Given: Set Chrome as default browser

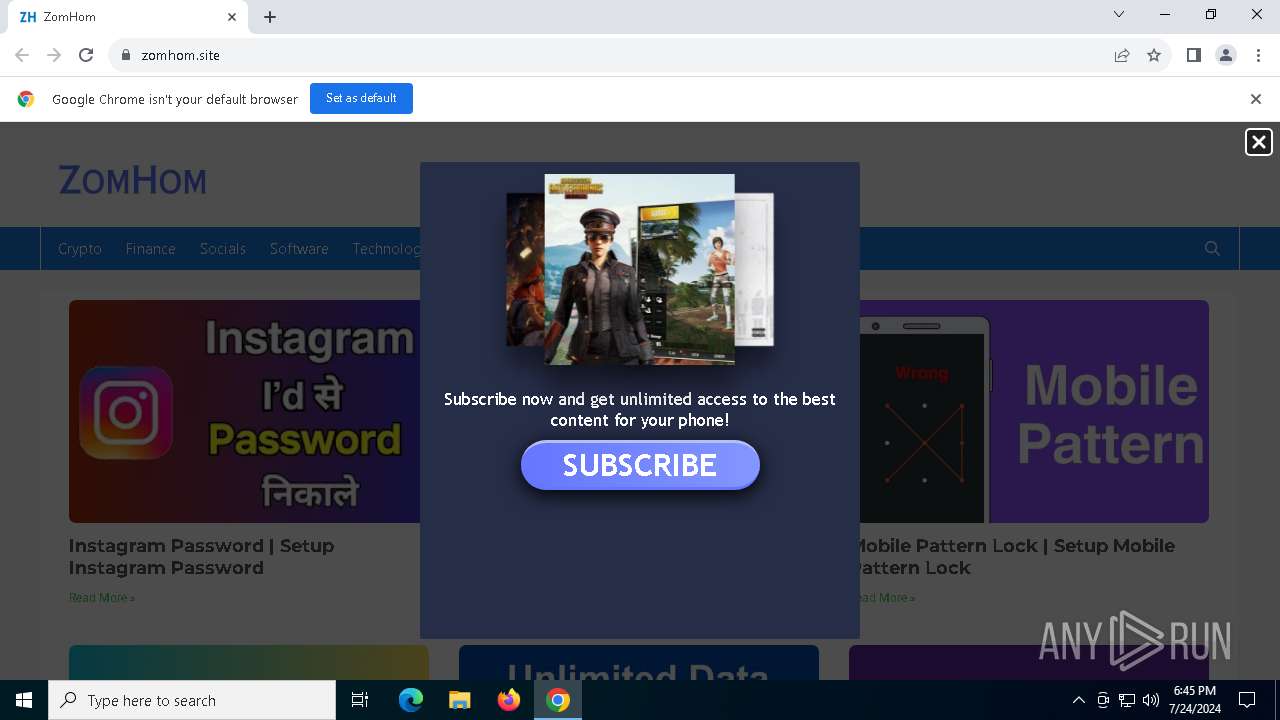Looking at the screenshot, I should click(361, 98).
